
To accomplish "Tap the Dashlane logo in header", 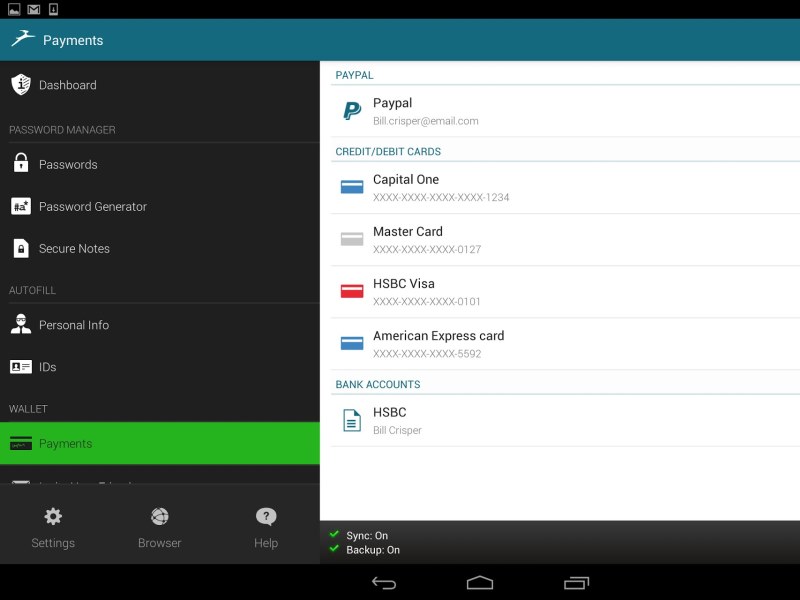I will click(23, 39).
